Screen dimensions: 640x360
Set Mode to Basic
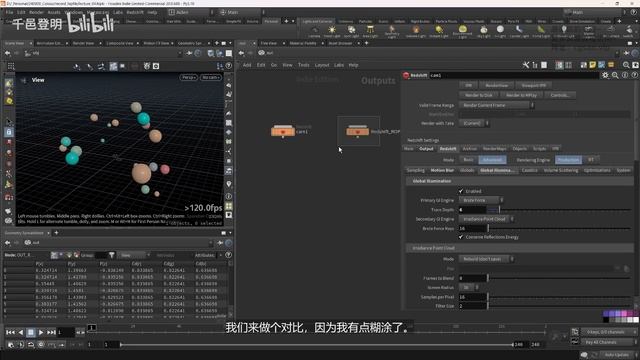[468, 160]
